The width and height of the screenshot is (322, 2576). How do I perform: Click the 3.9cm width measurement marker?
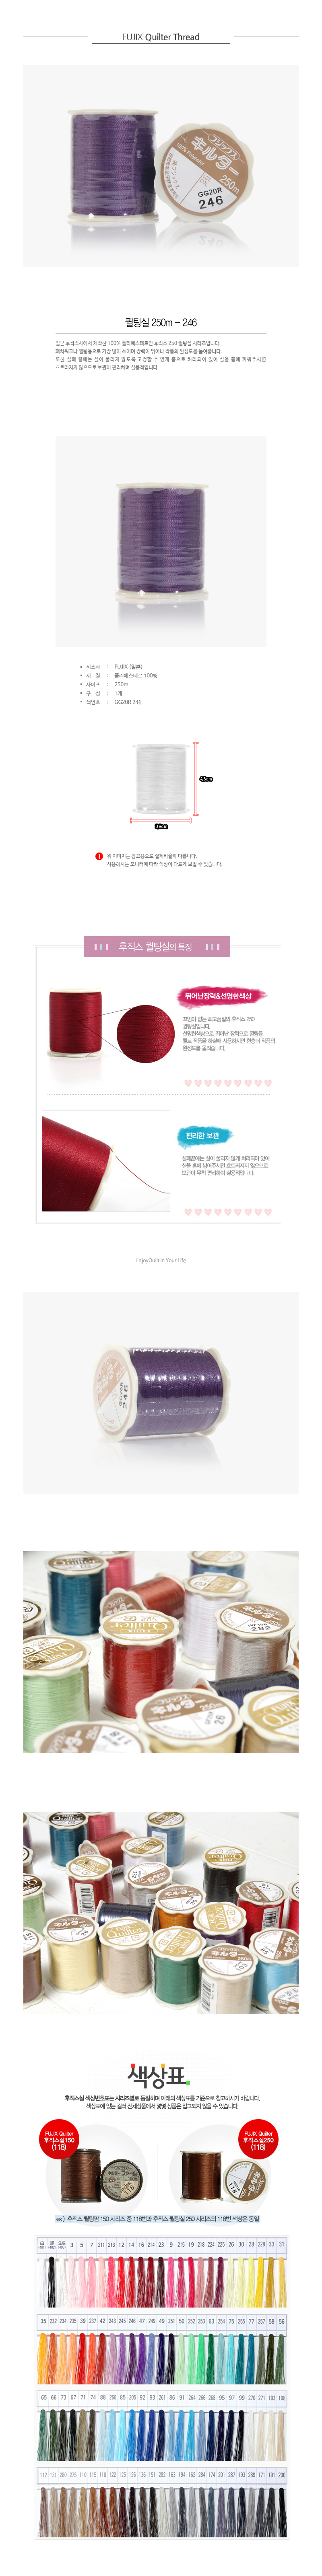[x=161, y=826]
